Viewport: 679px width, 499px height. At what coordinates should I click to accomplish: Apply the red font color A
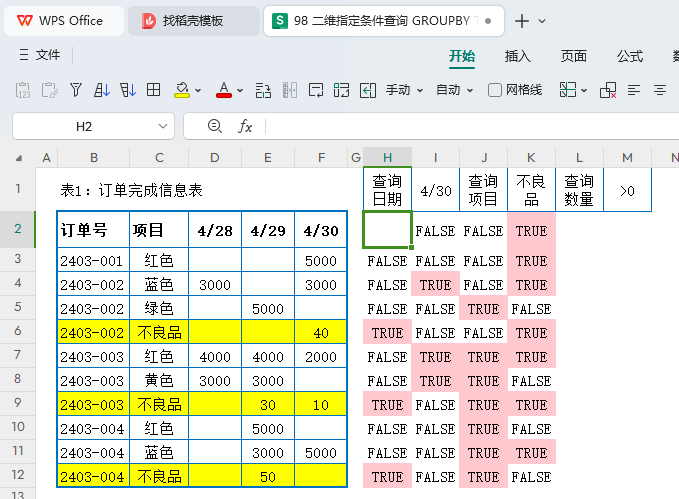point(224,90)
